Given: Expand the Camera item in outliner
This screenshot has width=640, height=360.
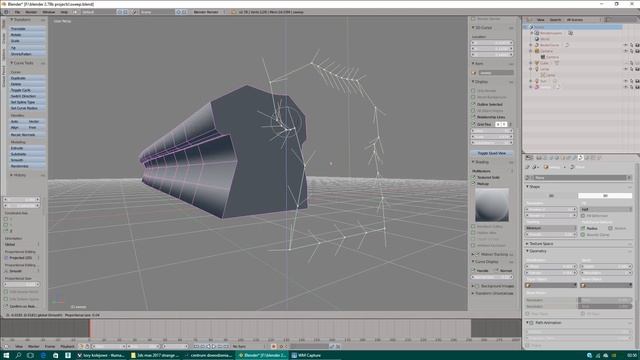Looking at the screenshot, I should click(531, 51).
